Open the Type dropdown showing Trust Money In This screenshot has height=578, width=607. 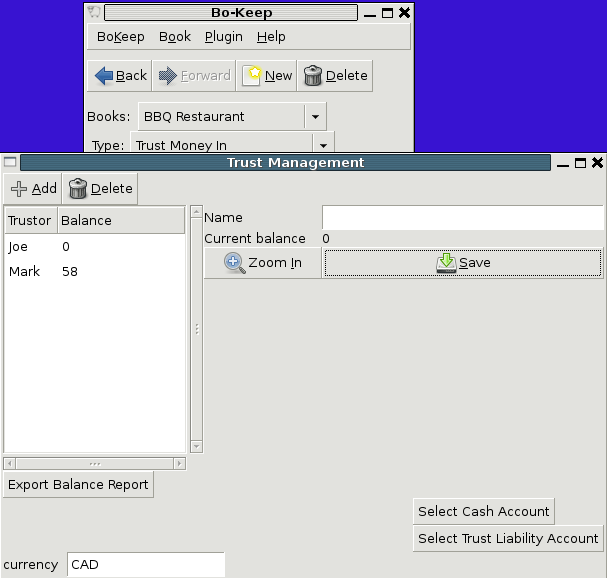tap(322, 145)
